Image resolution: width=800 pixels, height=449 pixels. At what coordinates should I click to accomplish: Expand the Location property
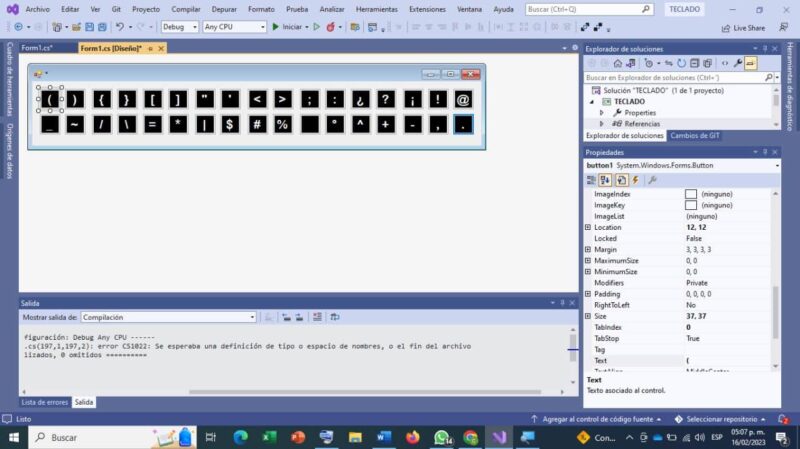pos(588,228)
